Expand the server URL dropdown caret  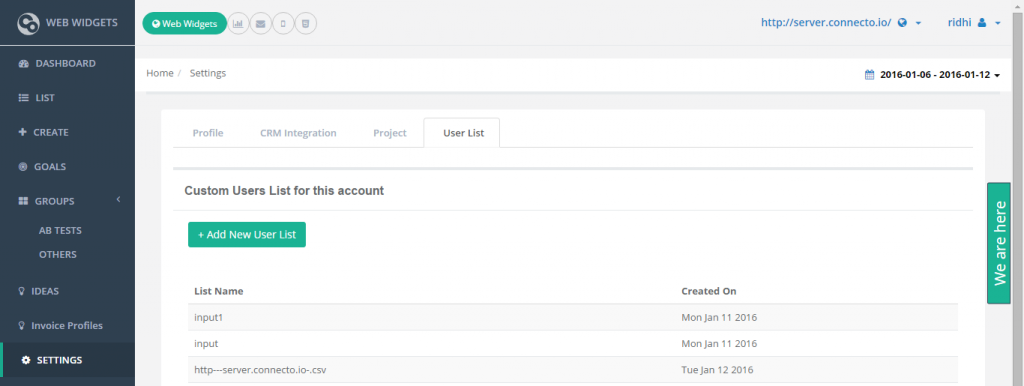click(x=918, y=23)
